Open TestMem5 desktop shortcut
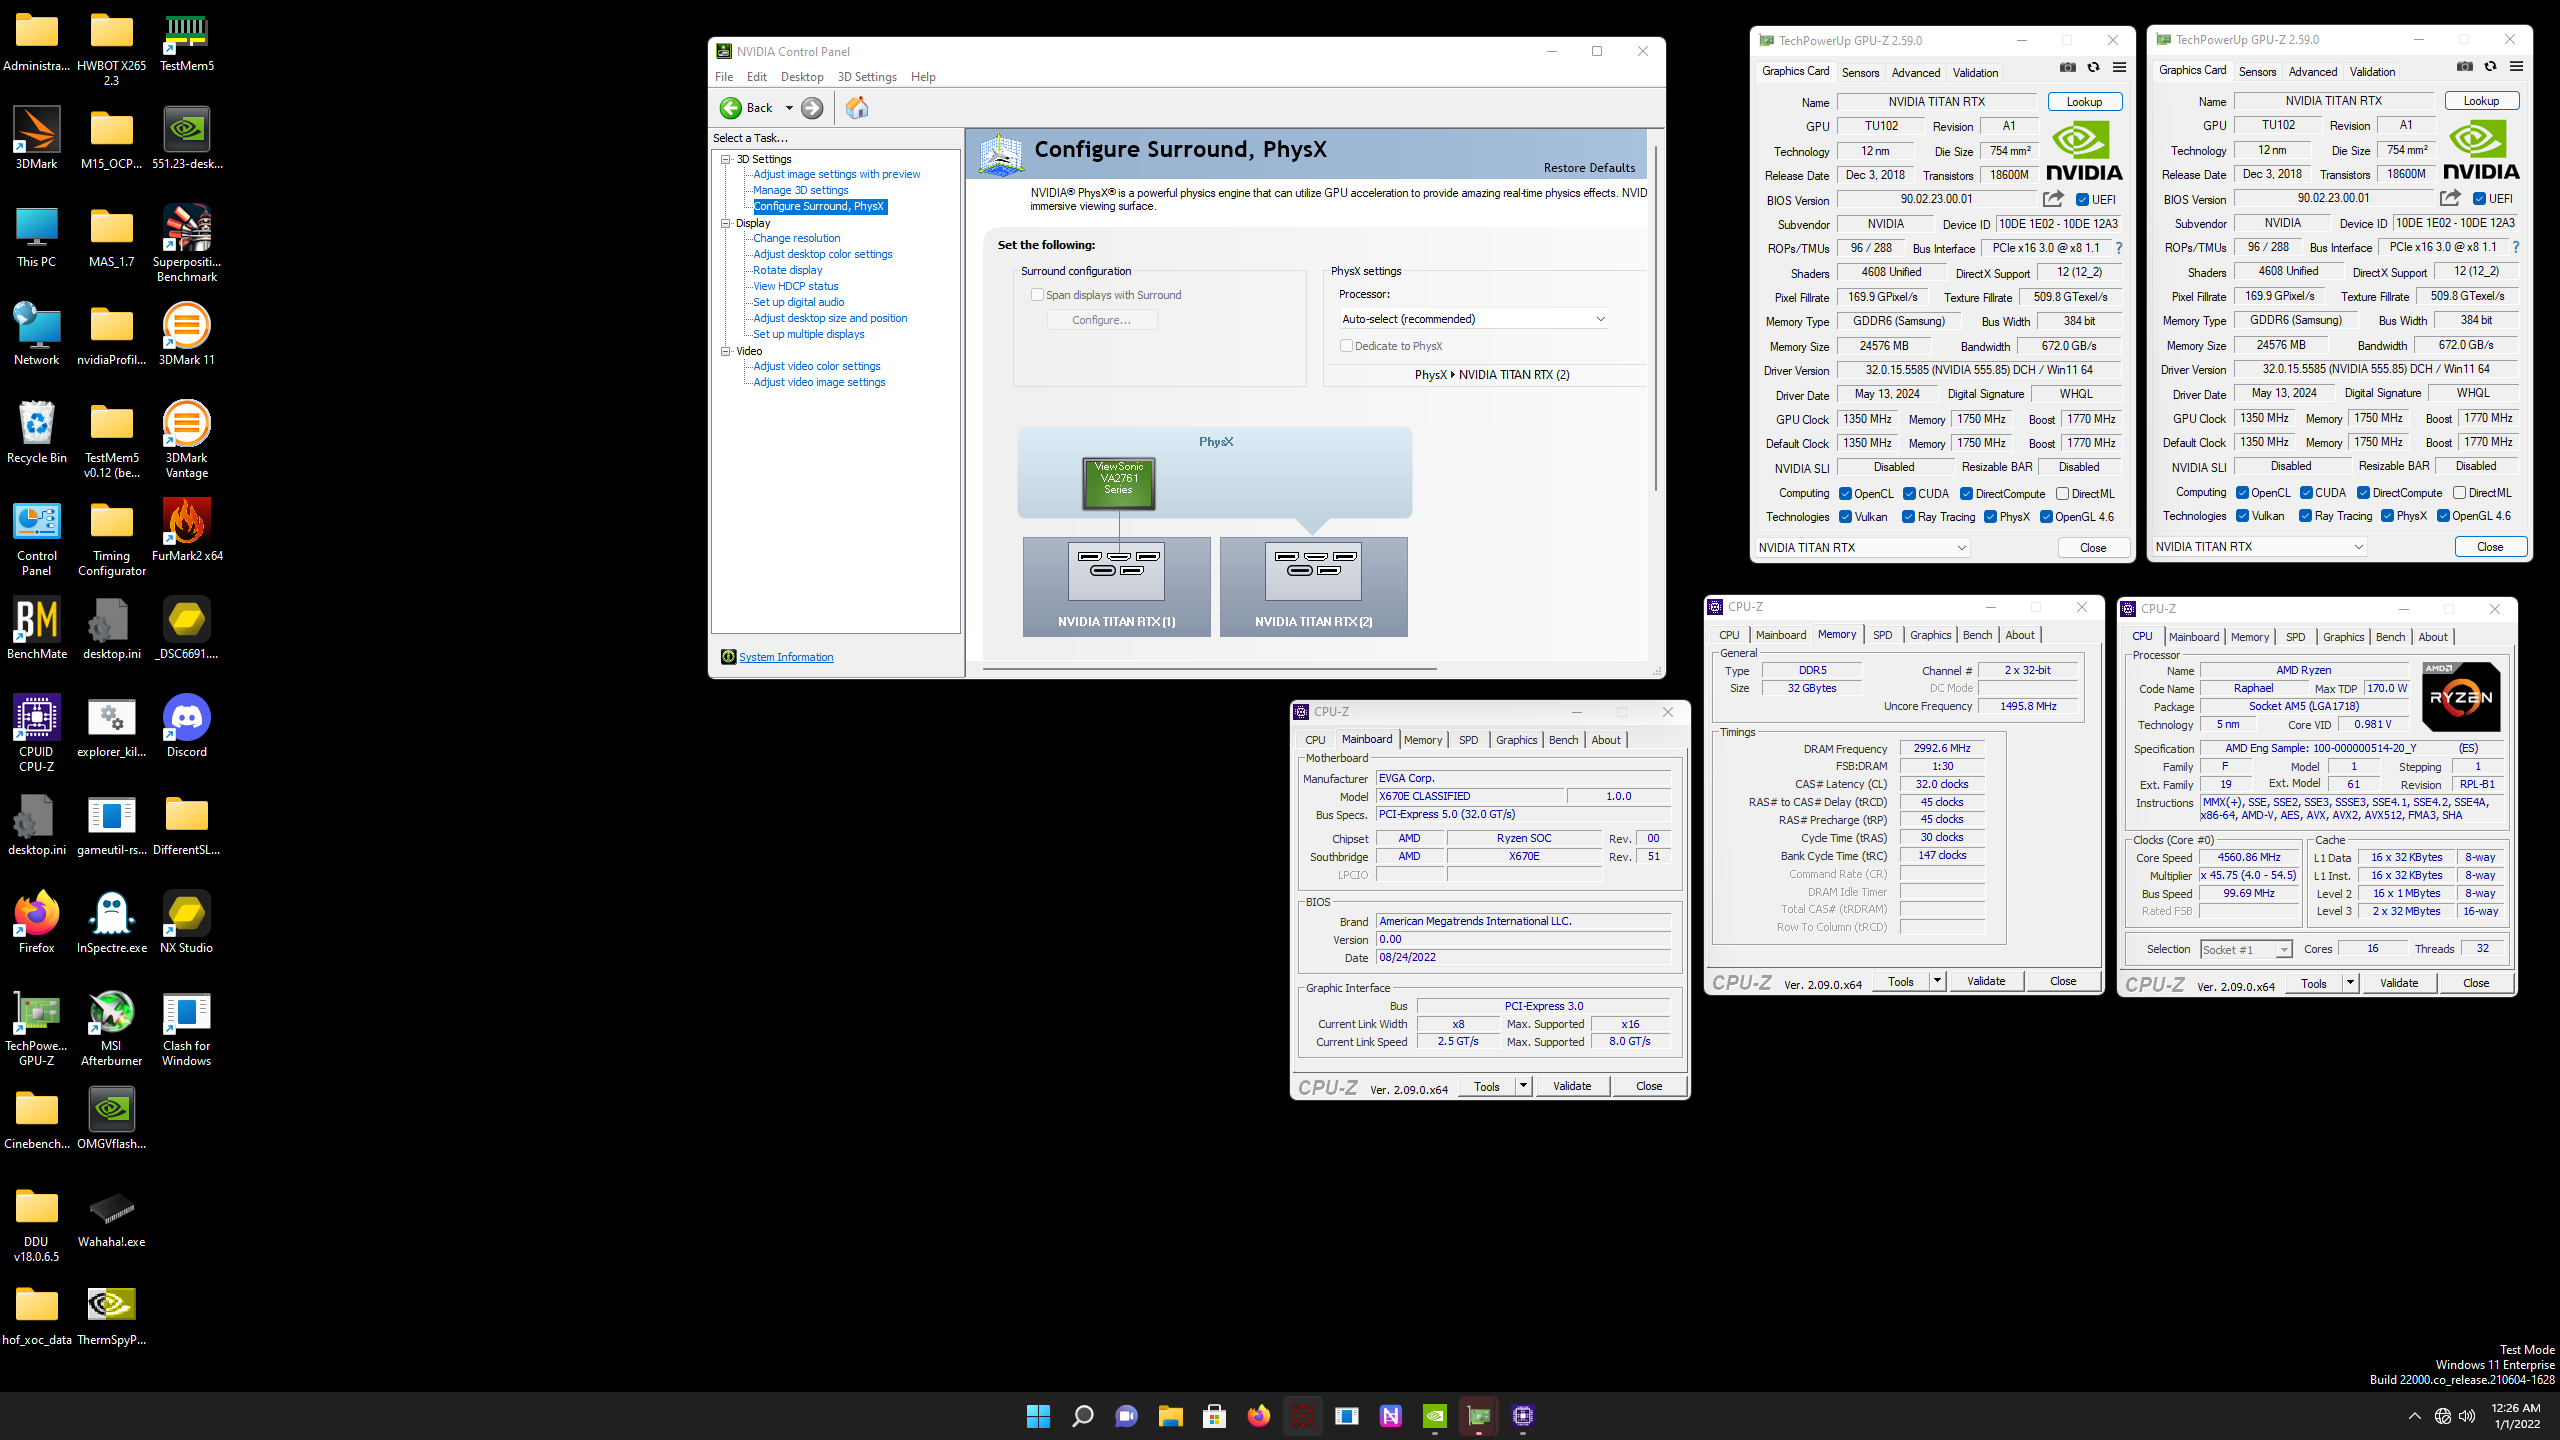2560x1440 pixels. point(187,42)
